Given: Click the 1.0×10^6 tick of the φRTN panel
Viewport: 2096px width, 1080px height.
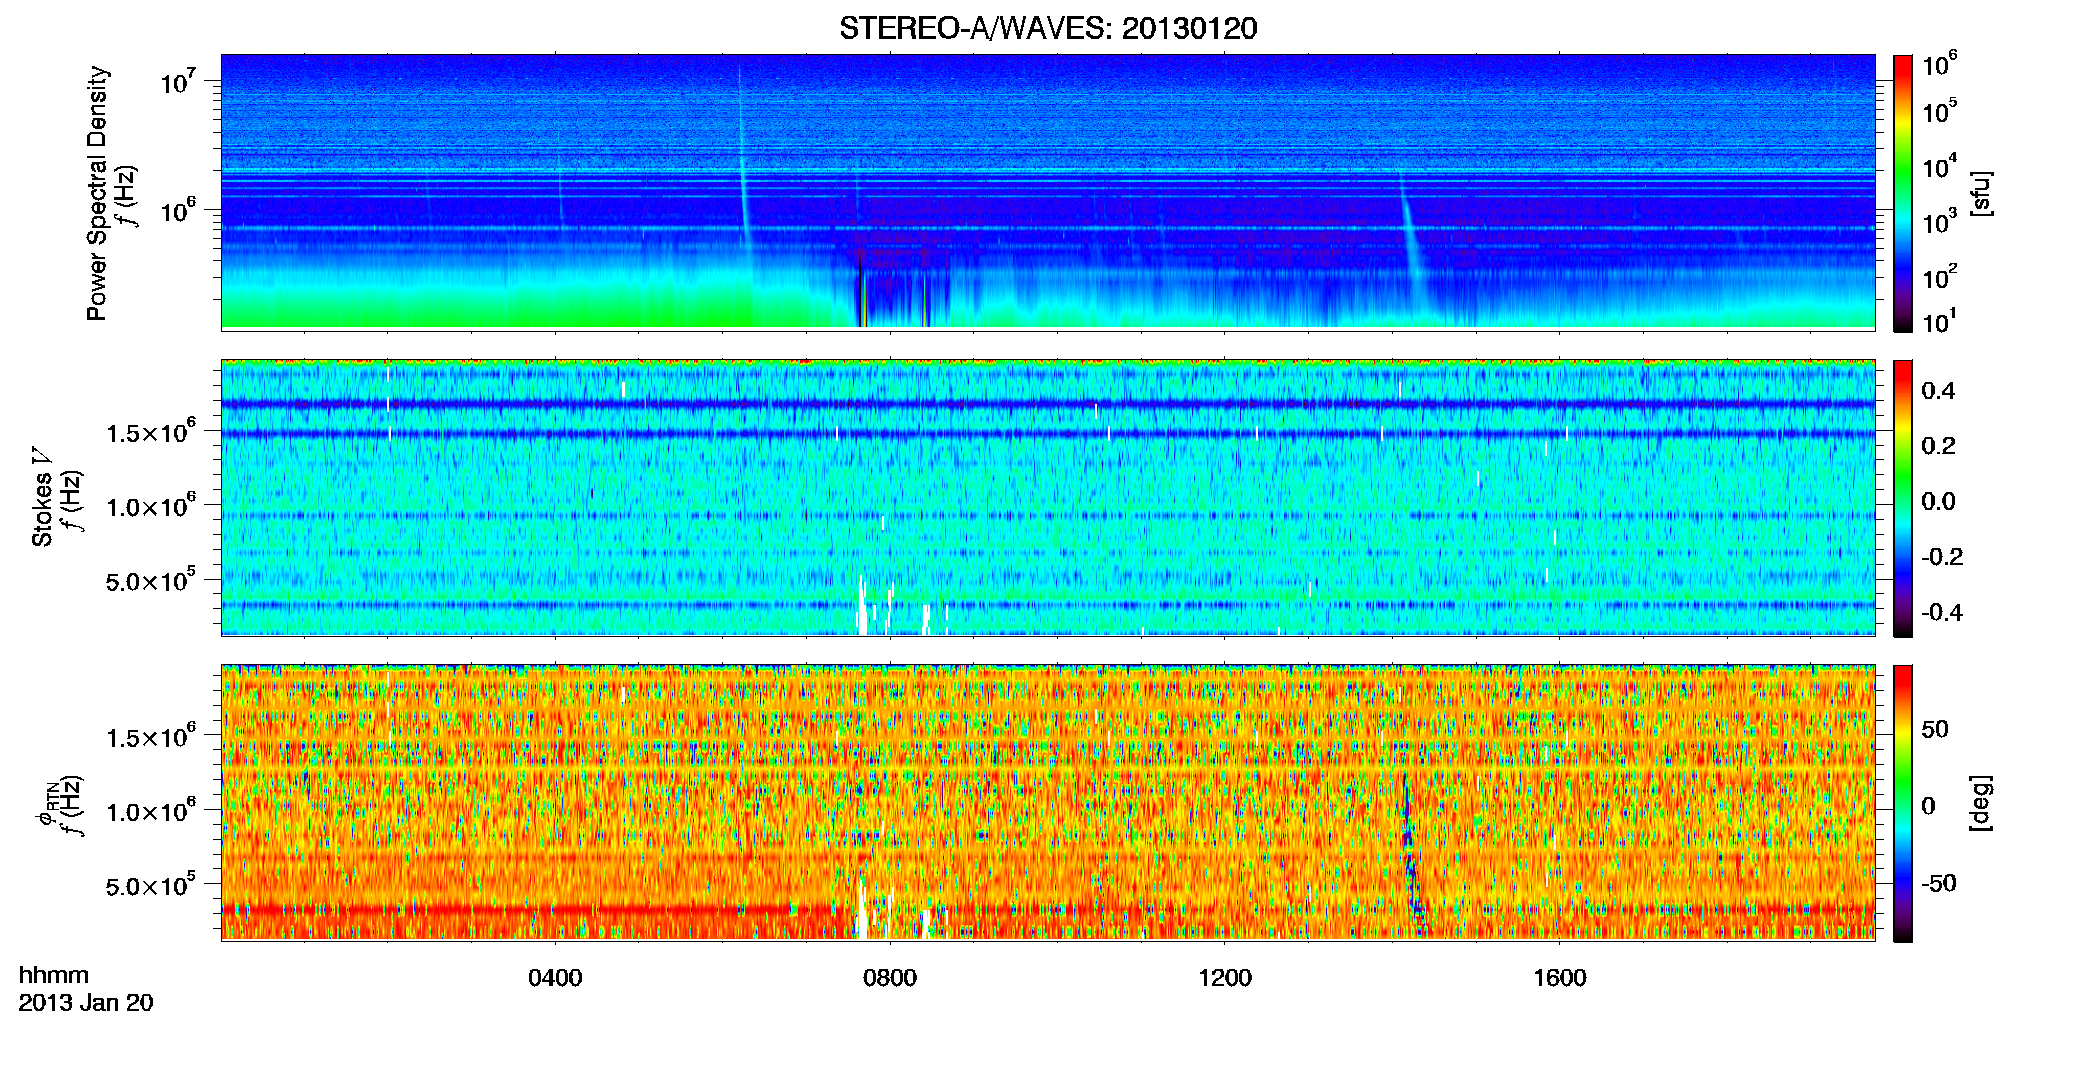Looking at the screenshot, I should [x=150, y=811].
